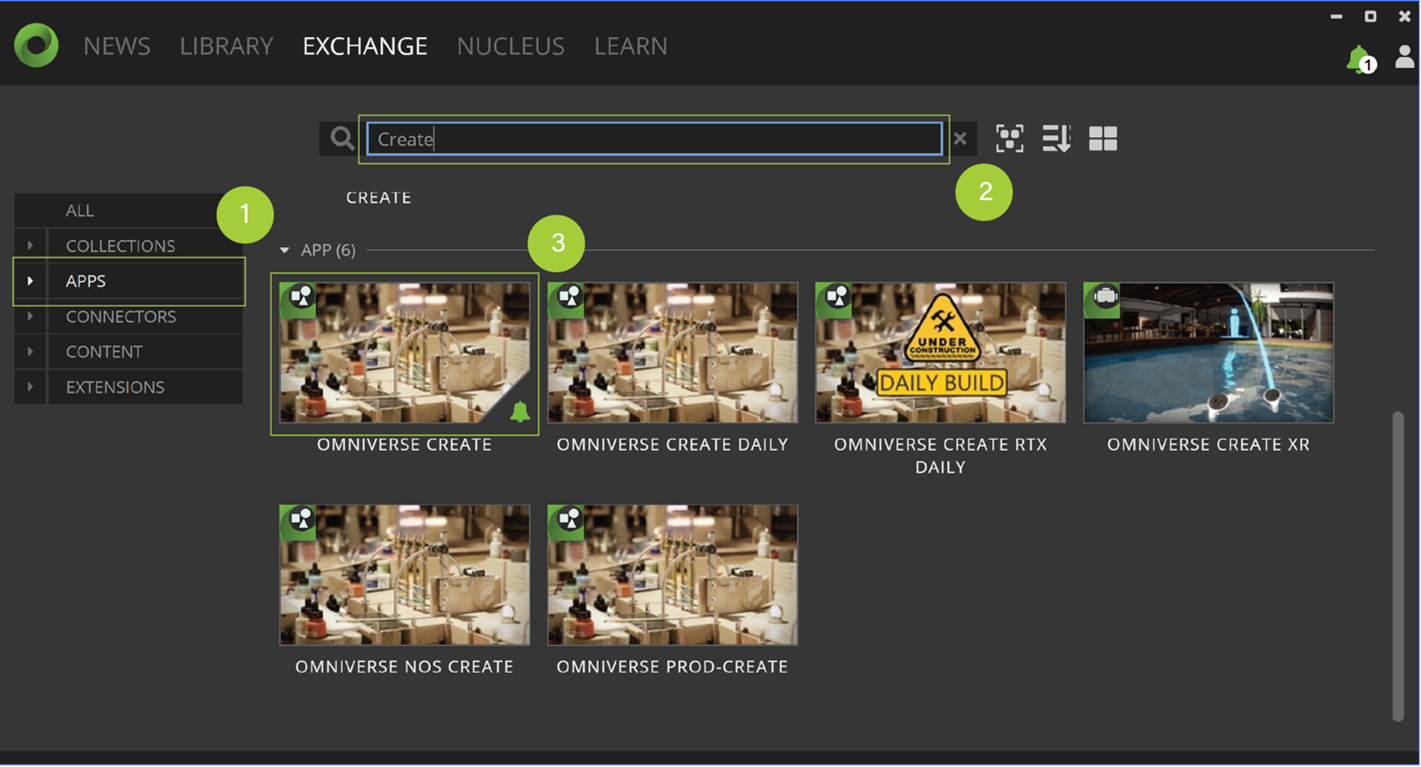
Task: Go to the NUCLEUS tab
Action: [x=510, y=46]
